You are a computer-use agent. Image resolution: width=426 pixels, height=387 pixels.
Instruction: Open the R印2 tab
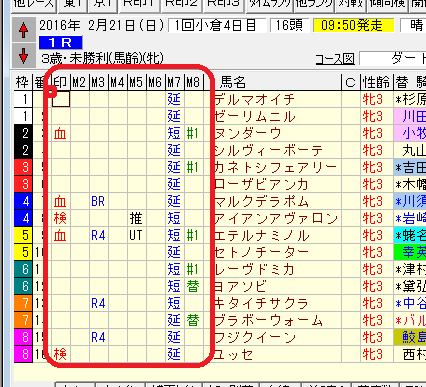(182, 4)
